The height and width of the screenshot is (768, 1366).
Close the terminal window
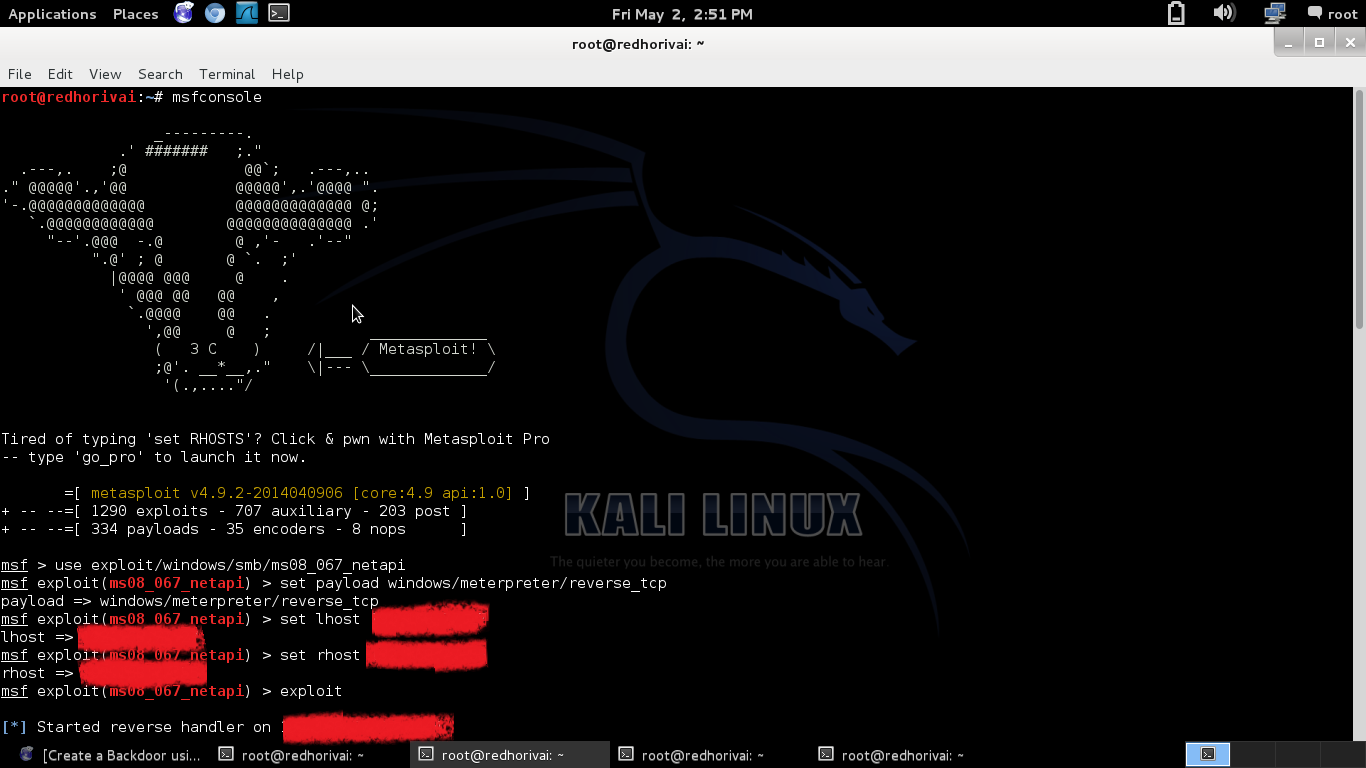tap(1348, 42)
